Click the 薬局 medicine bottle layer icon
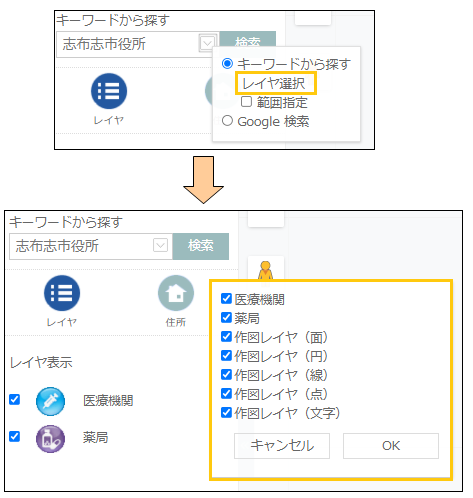Viewport: 473px width, 498px height. 51,438
